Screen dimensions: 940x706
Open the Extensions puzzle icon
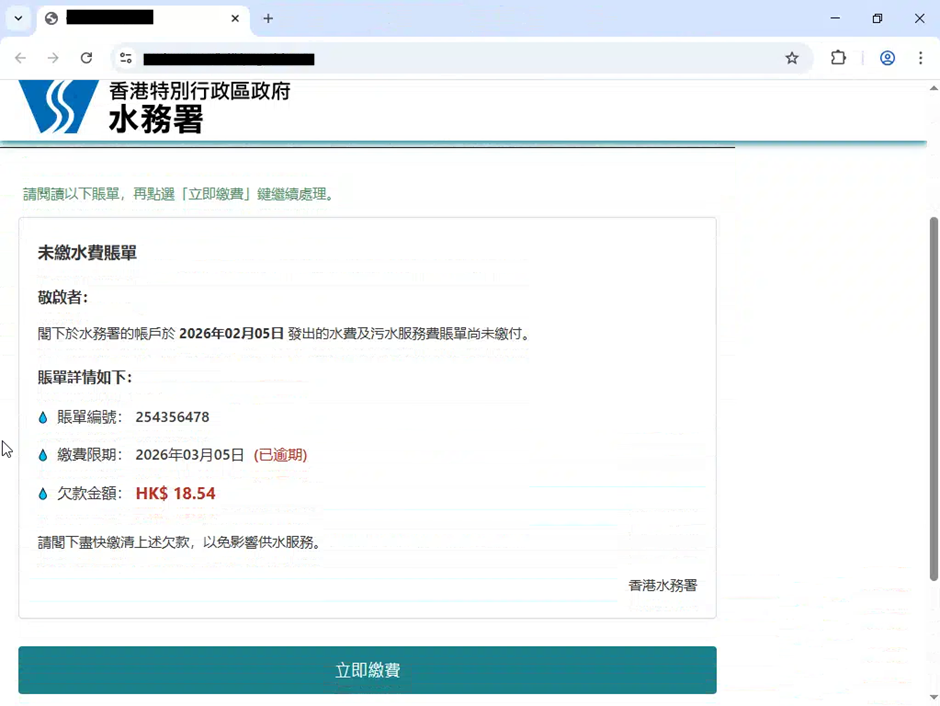(x=838, y=58)
